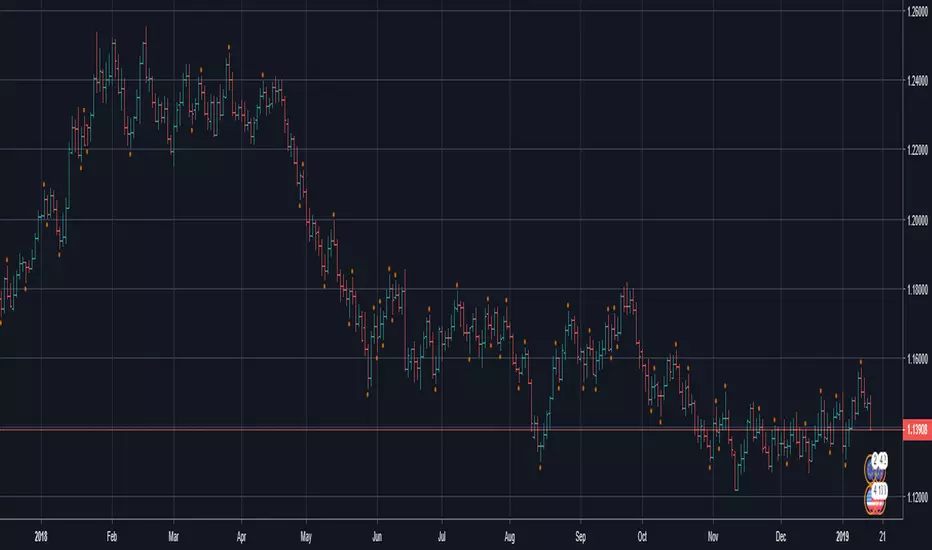This screenshot has height=550, width=932.
Task: Click the Feb label on time axis
Action: pyautogui.click(x=112, y=536)
